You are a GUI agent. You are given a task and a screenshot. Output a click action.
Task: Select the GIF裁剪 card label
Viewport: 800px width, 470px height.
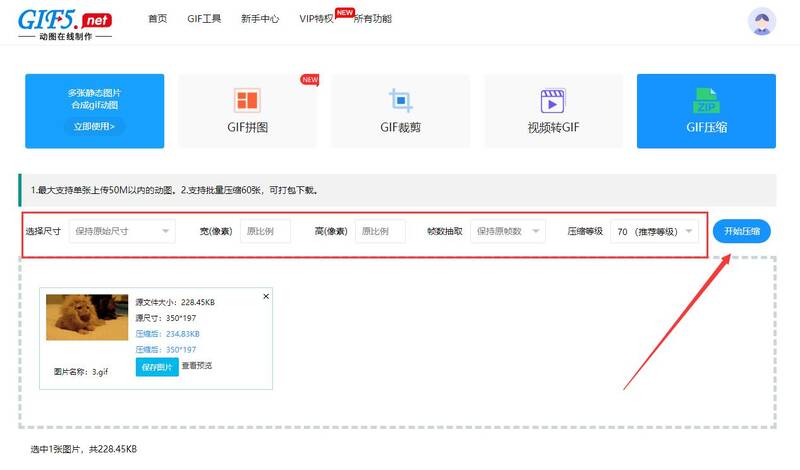[401, 128]
